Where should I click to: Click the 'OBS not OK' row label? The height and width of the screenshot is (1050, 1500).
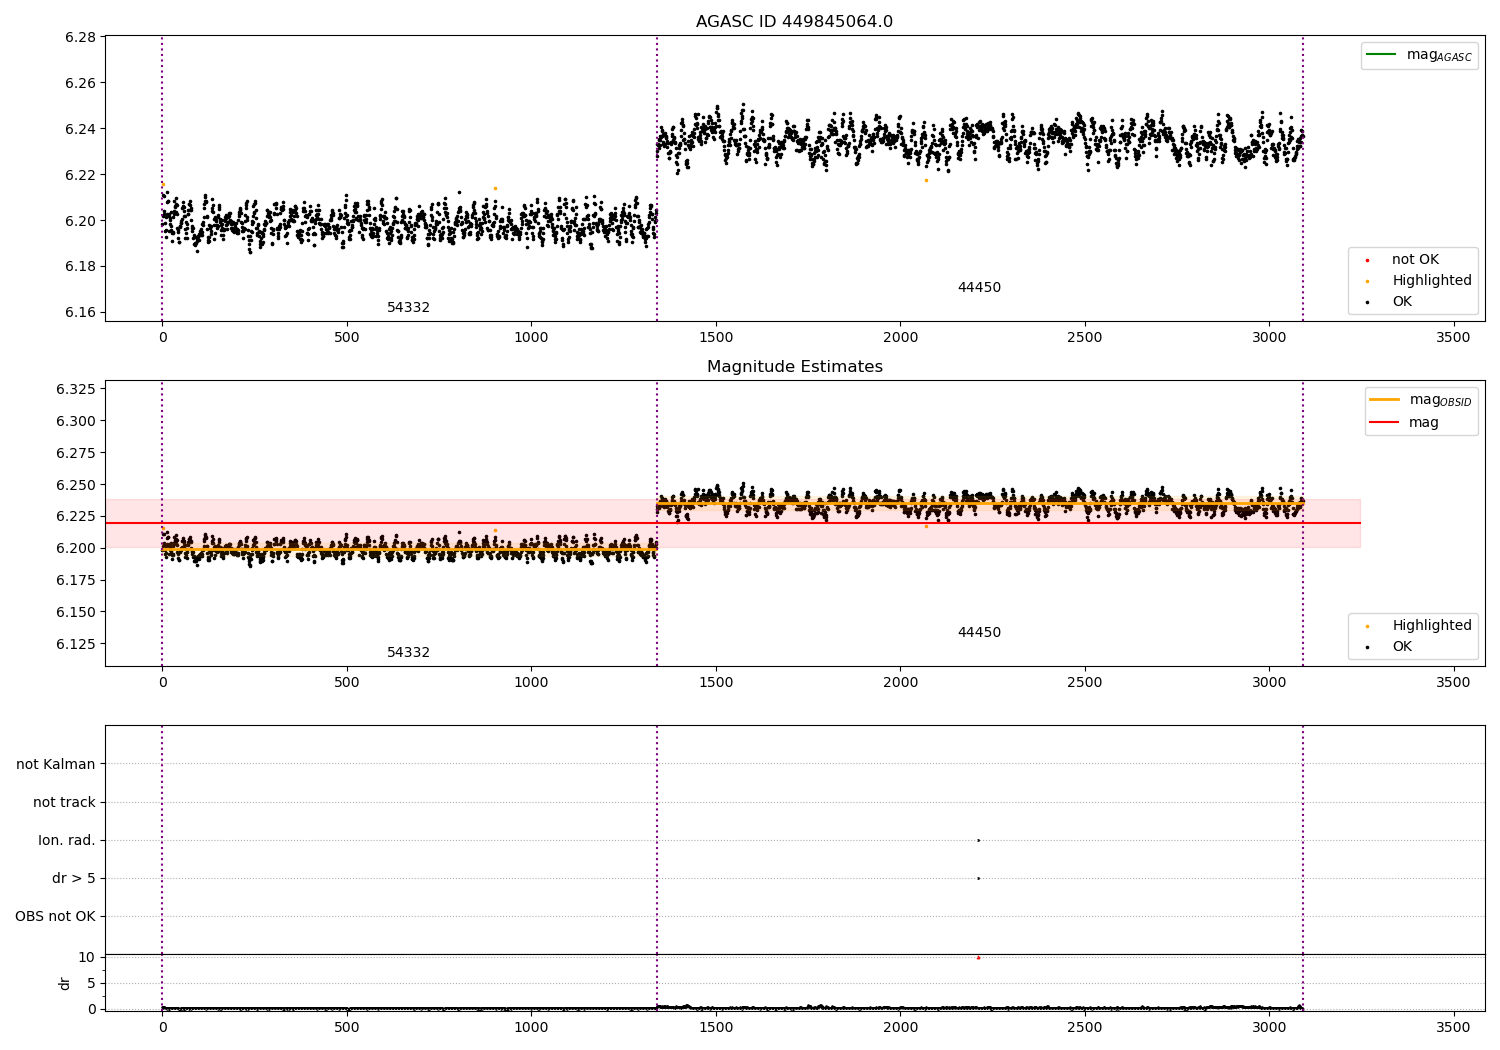(x=55, y=917)
